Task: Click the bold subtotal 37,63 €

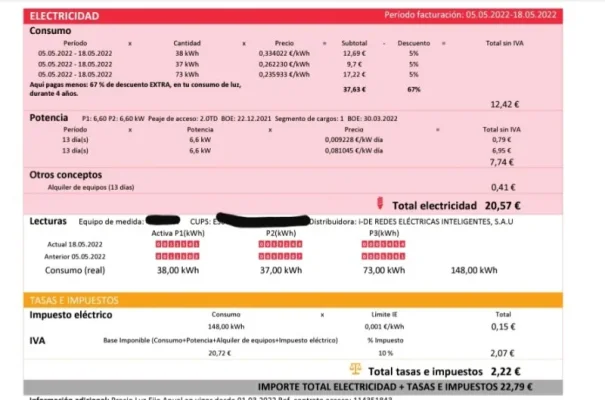Action: click(x=354, y=89)
